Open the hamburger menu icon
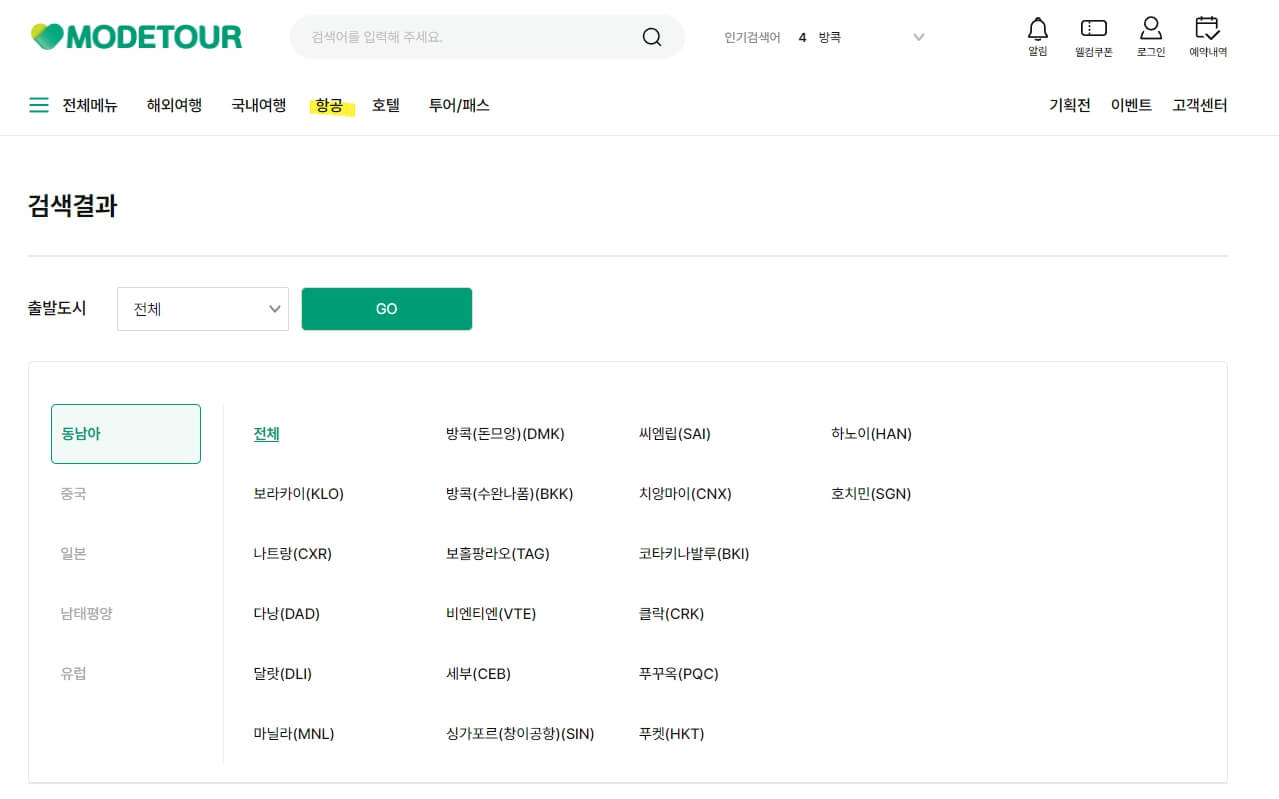The width and height of the screenshot is (1279, 799). click(x=38, y=104)
